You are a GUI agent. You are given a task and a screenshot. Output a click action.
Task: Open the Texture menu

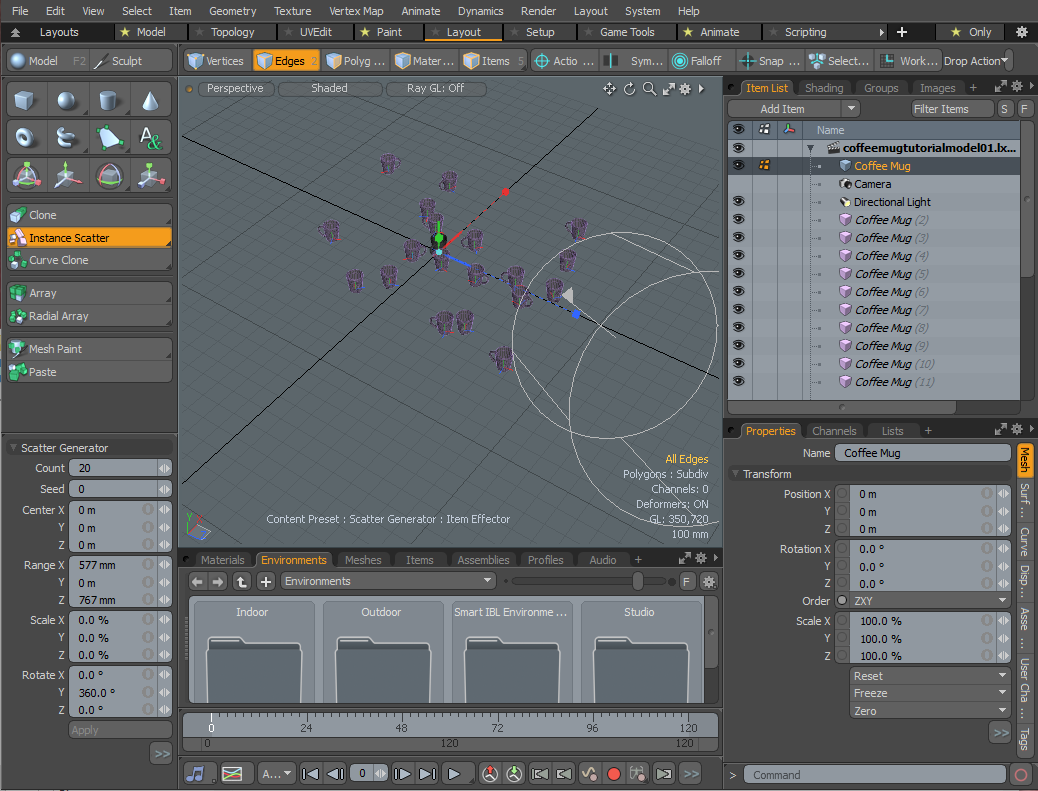point(292,11)
